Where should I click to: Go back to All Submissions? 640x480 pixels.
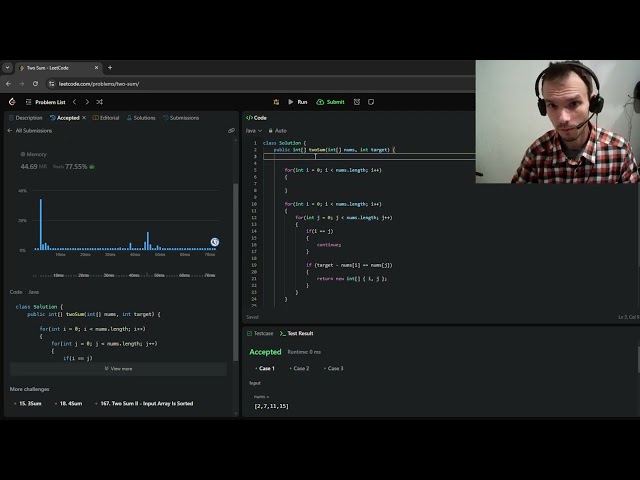(x=30, y=131)
